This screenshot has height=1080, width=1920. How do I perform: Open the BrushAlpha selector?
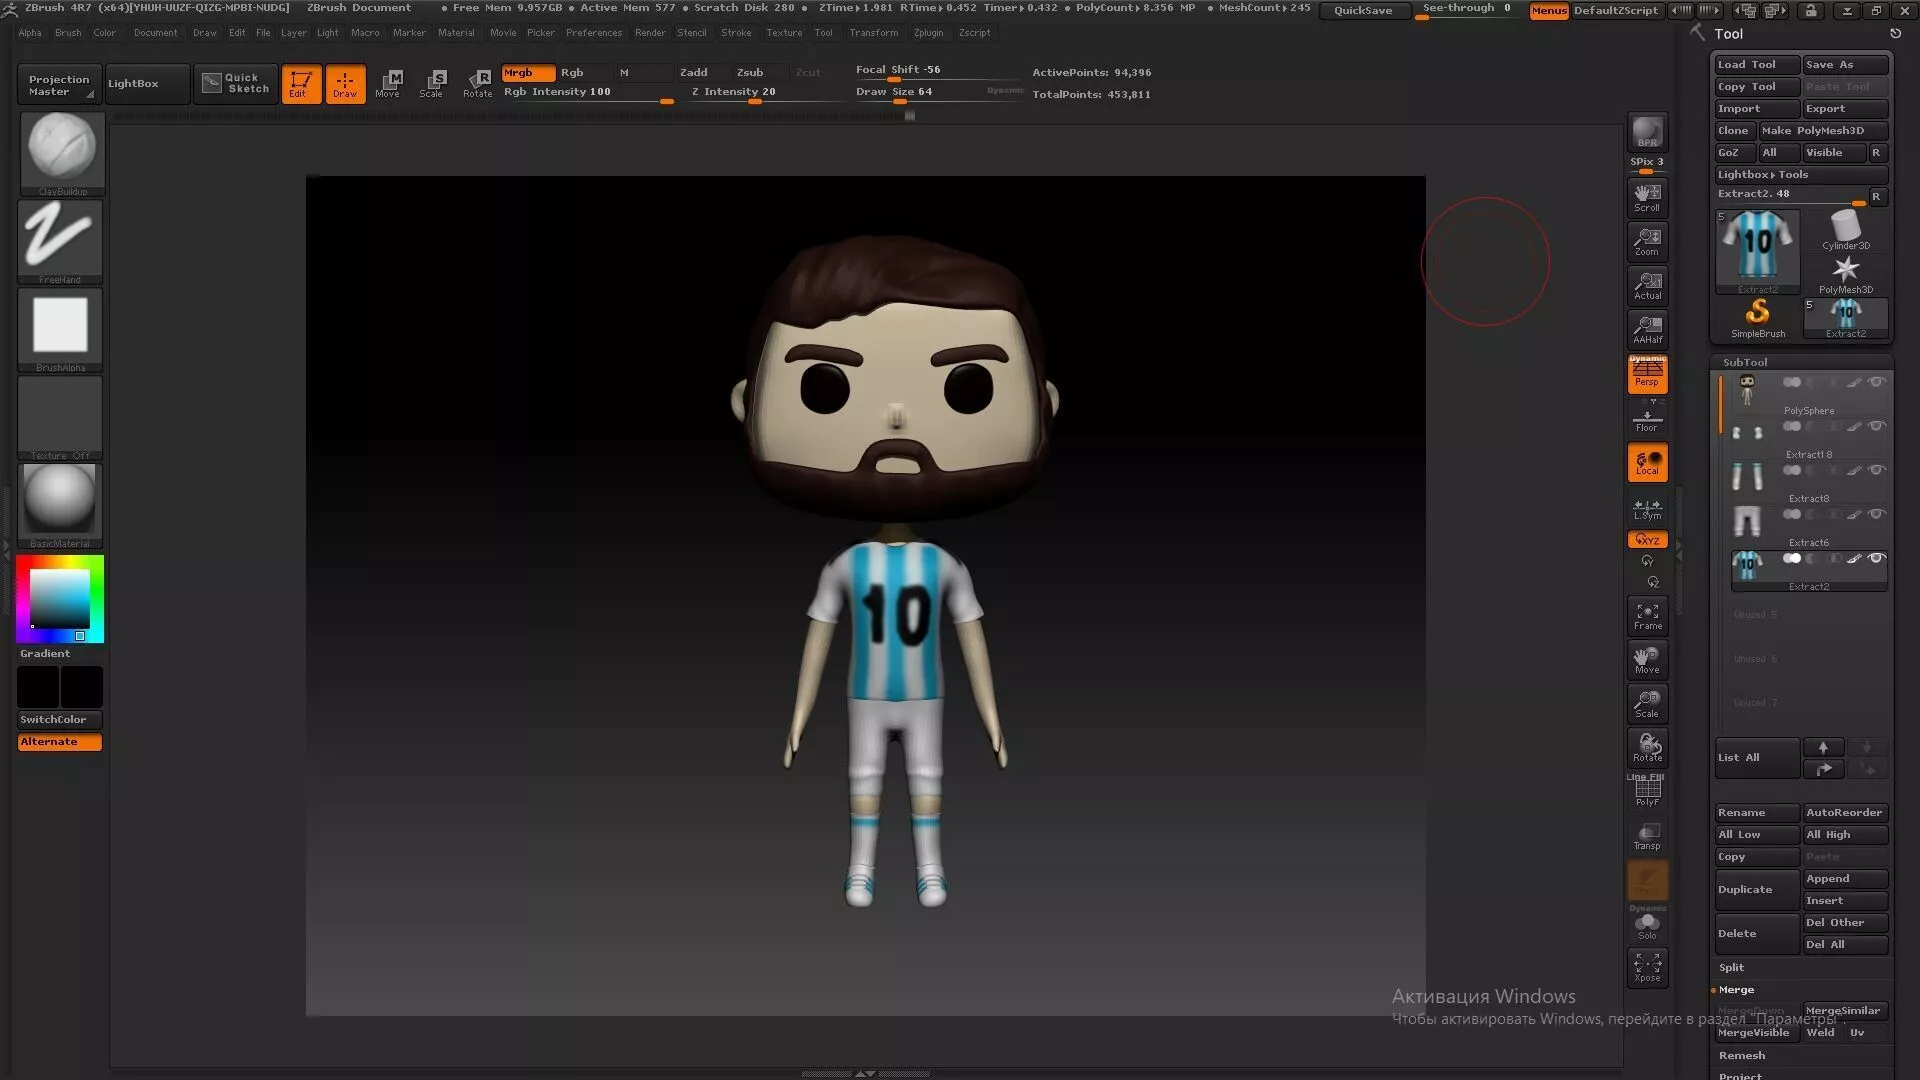[x=61, y=329]
